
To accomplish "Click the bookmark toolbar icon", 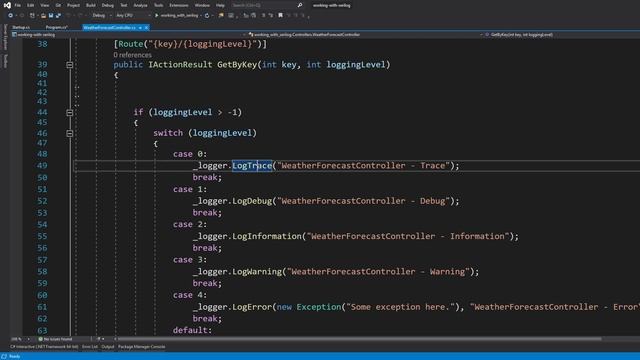I will point(280,16).
